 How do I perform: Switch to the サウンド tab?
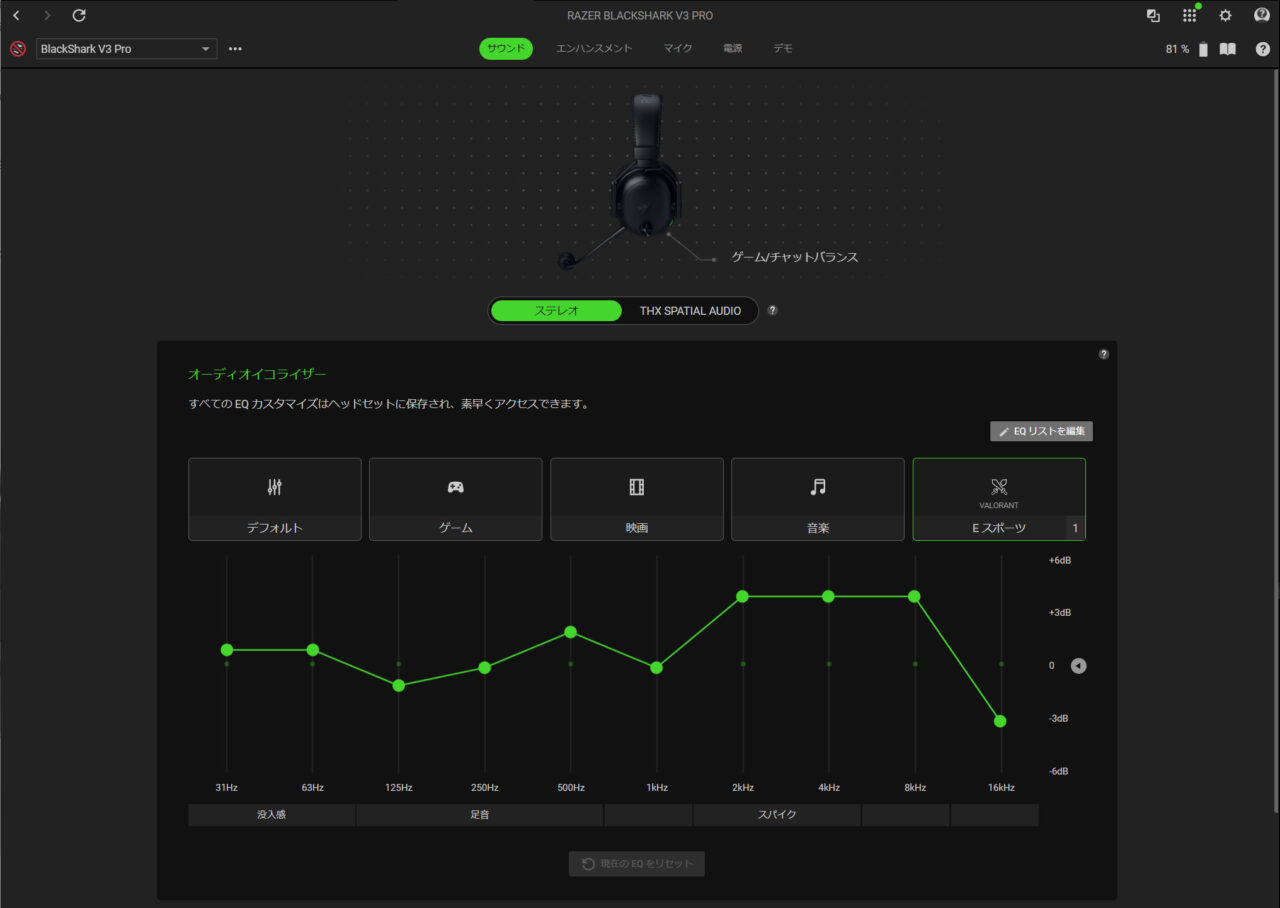click(x=506, y=48)
